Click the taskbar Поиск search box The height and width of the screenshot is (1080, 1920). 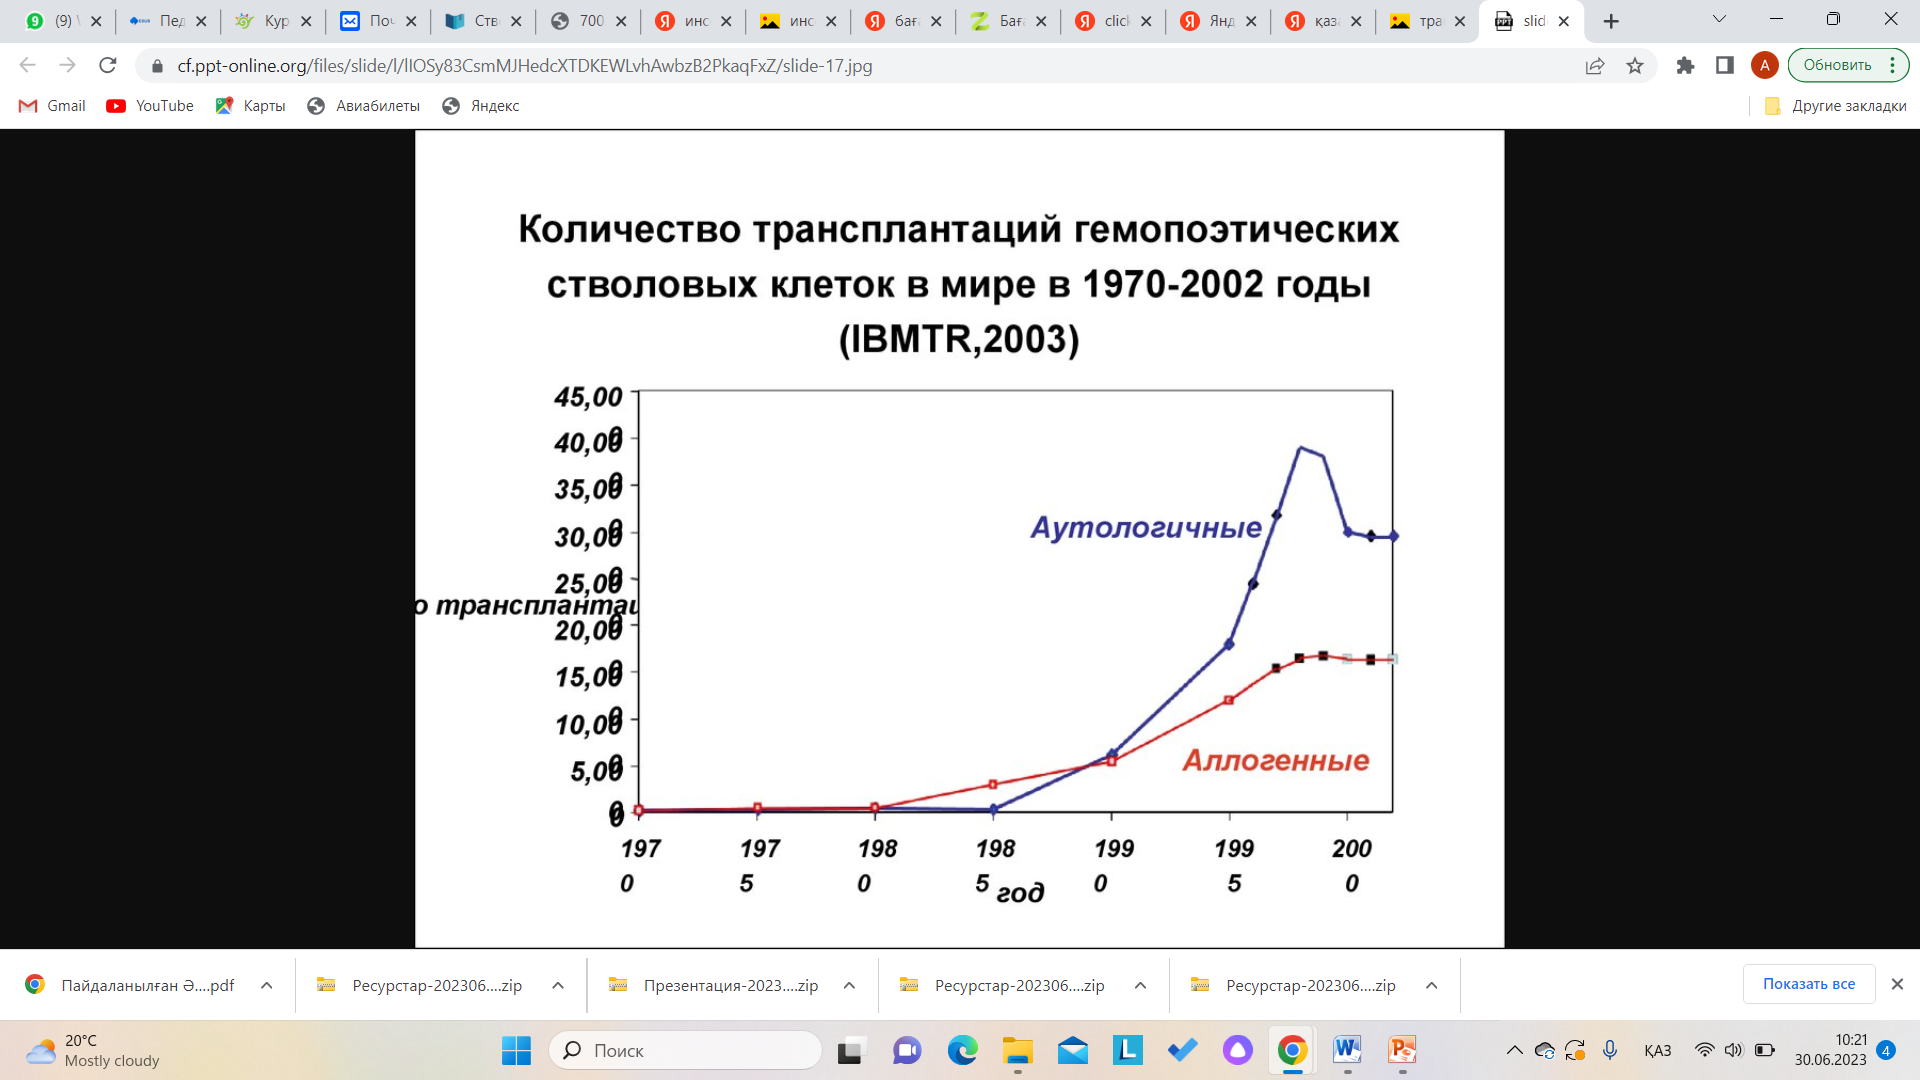point(686,1050)
